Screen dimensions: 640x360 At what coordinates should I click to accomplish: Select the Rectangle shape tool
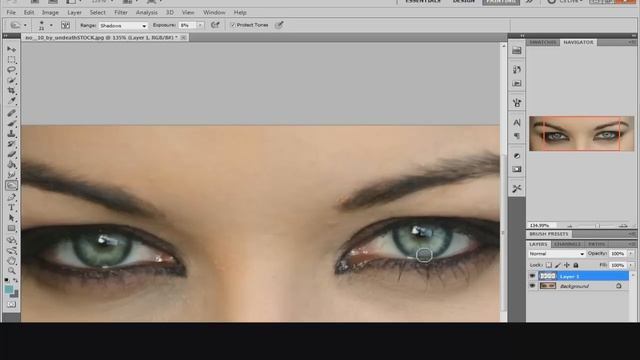pyautogui.click(x=11, y=228)
